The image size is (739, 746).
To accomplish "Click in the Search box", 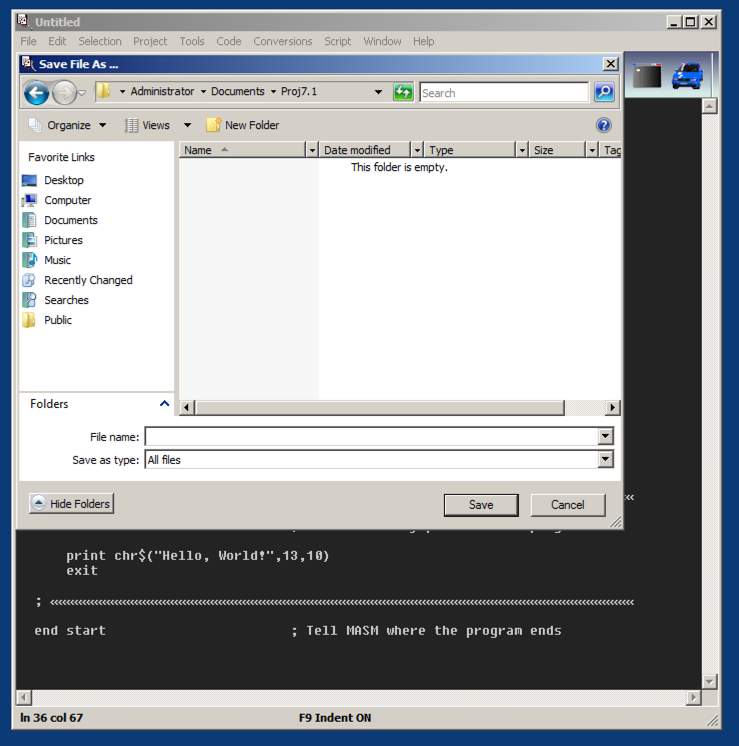I will tap(504, 93).
